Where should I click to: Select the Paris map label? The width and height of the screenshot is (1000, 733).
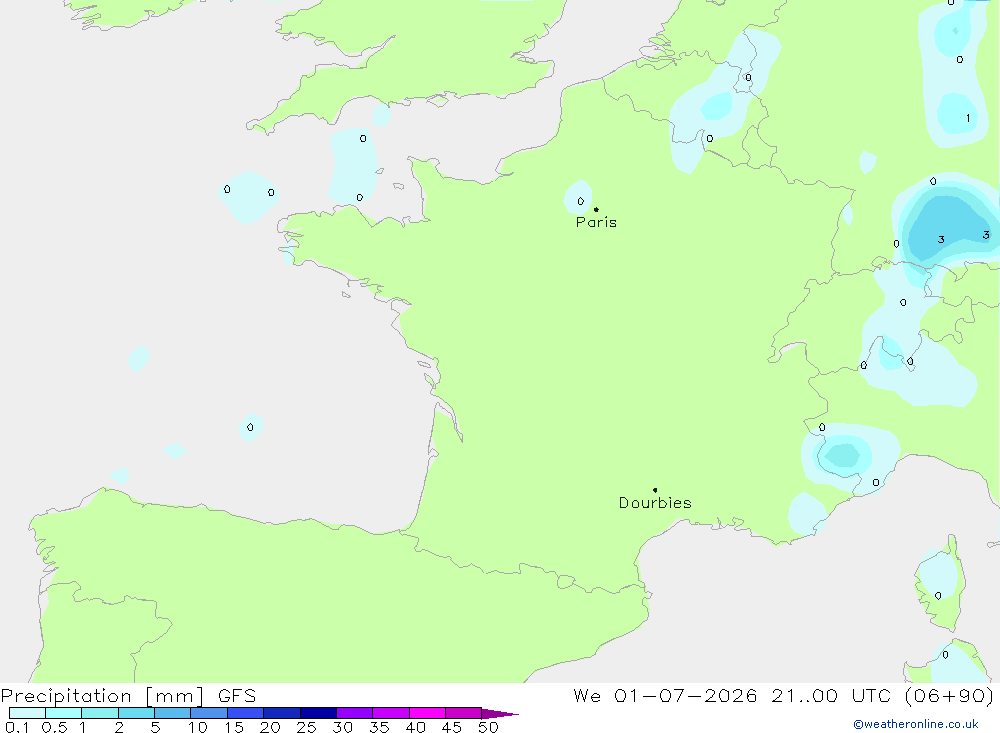(596, 222)
